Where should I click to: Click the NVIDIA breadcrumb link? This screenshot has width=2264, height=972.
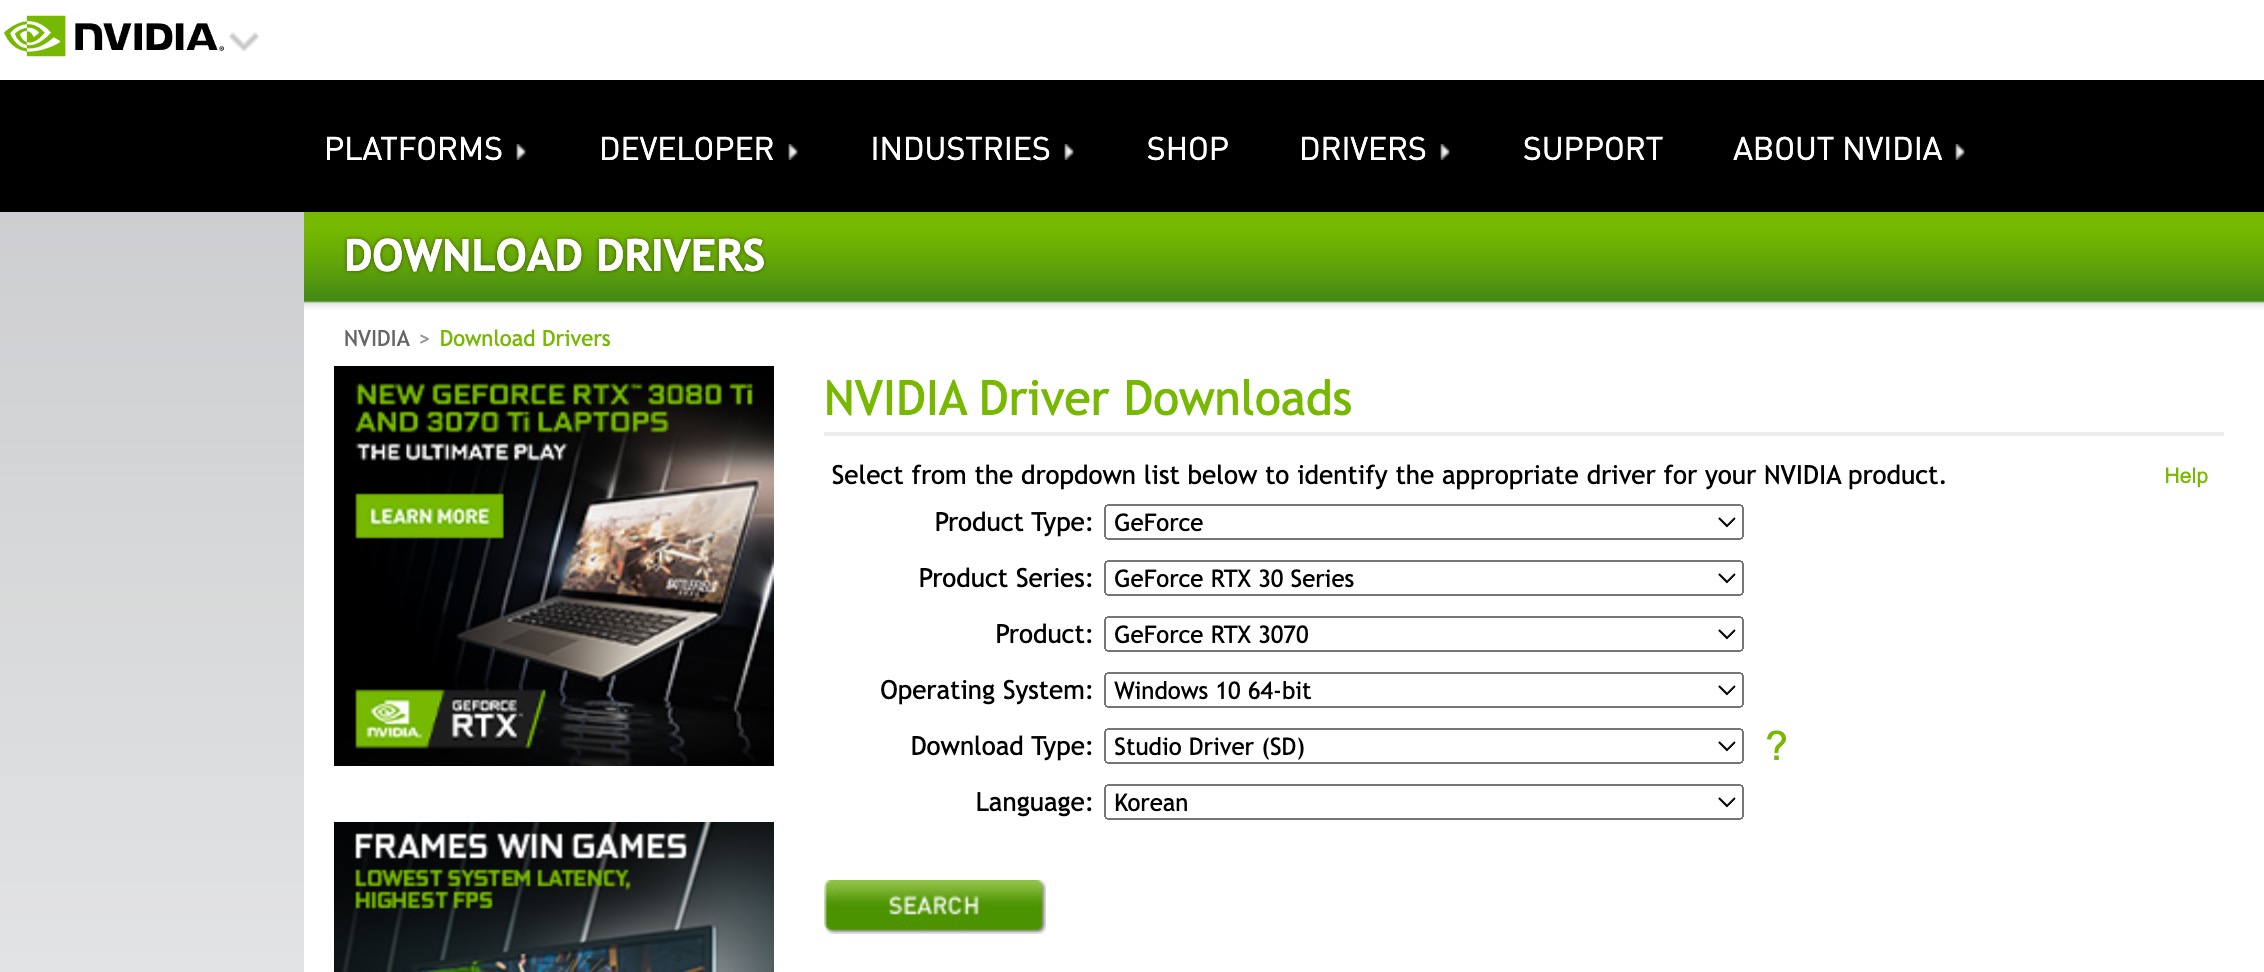[377, 338]
